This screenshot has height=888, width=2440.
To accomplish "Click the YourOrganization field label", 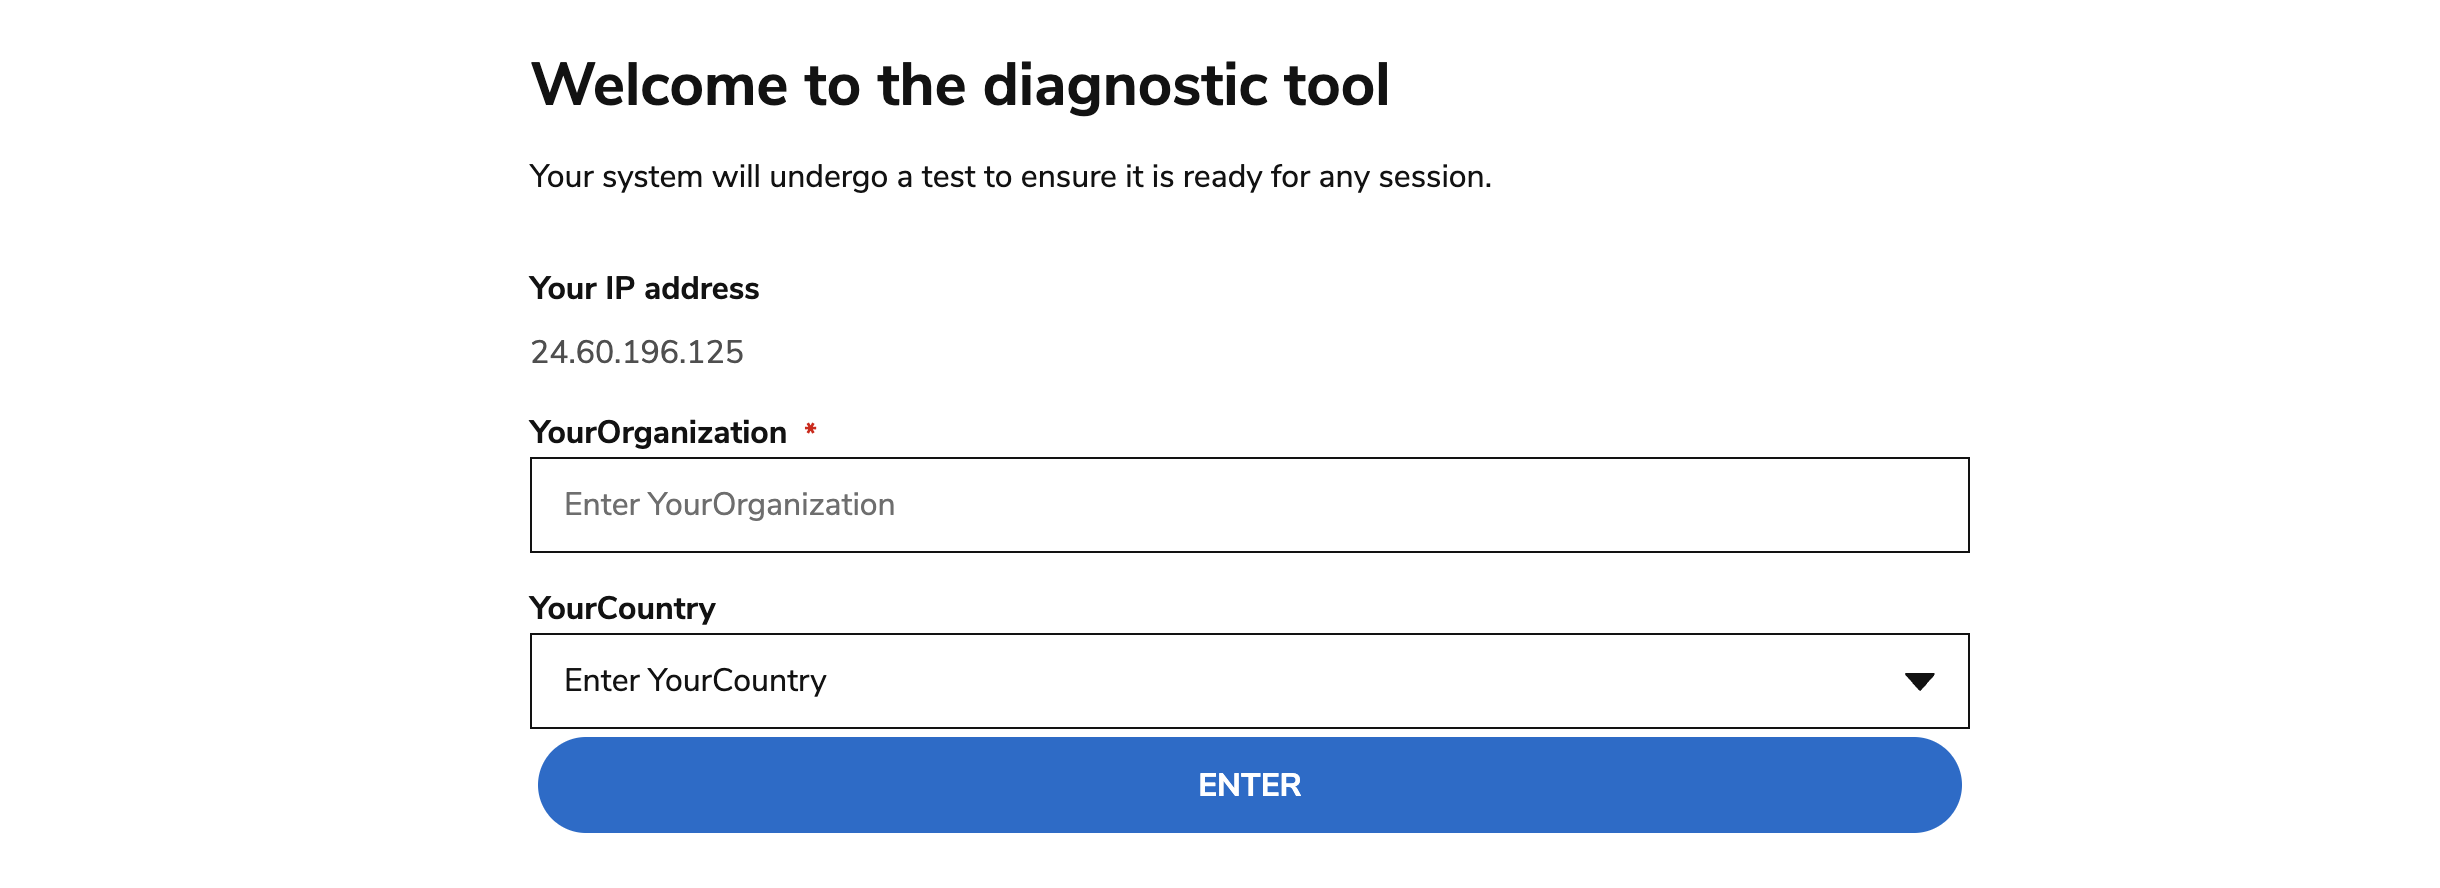I will pyautogui.click(x=658, y=433).
